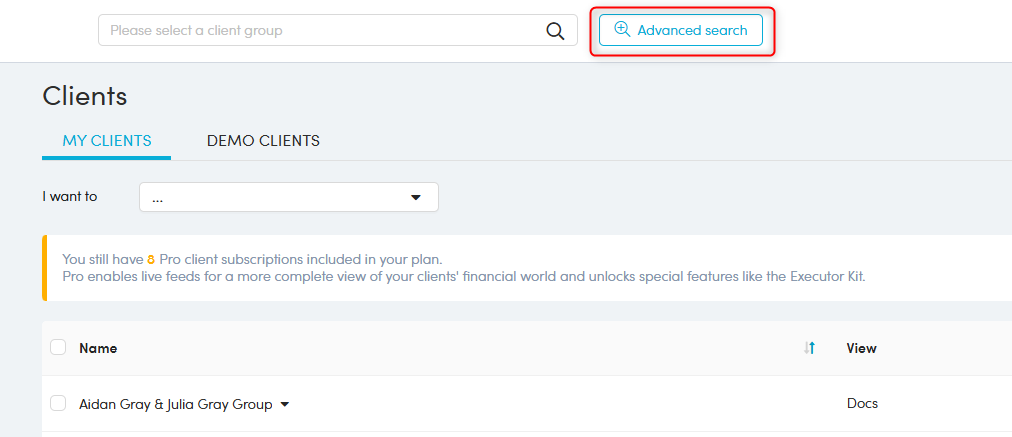The width and height of the screenshot is (1012, 437).
Task: Sort clients using the Name sort arrows
Action: (810, 348)
